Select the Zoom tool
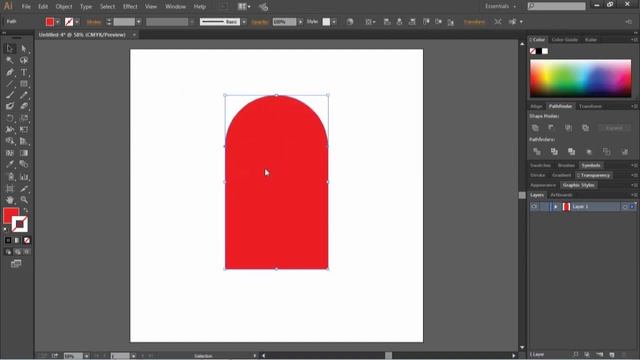The width and height of the screenshot is (640, 360). pos(24,200)
